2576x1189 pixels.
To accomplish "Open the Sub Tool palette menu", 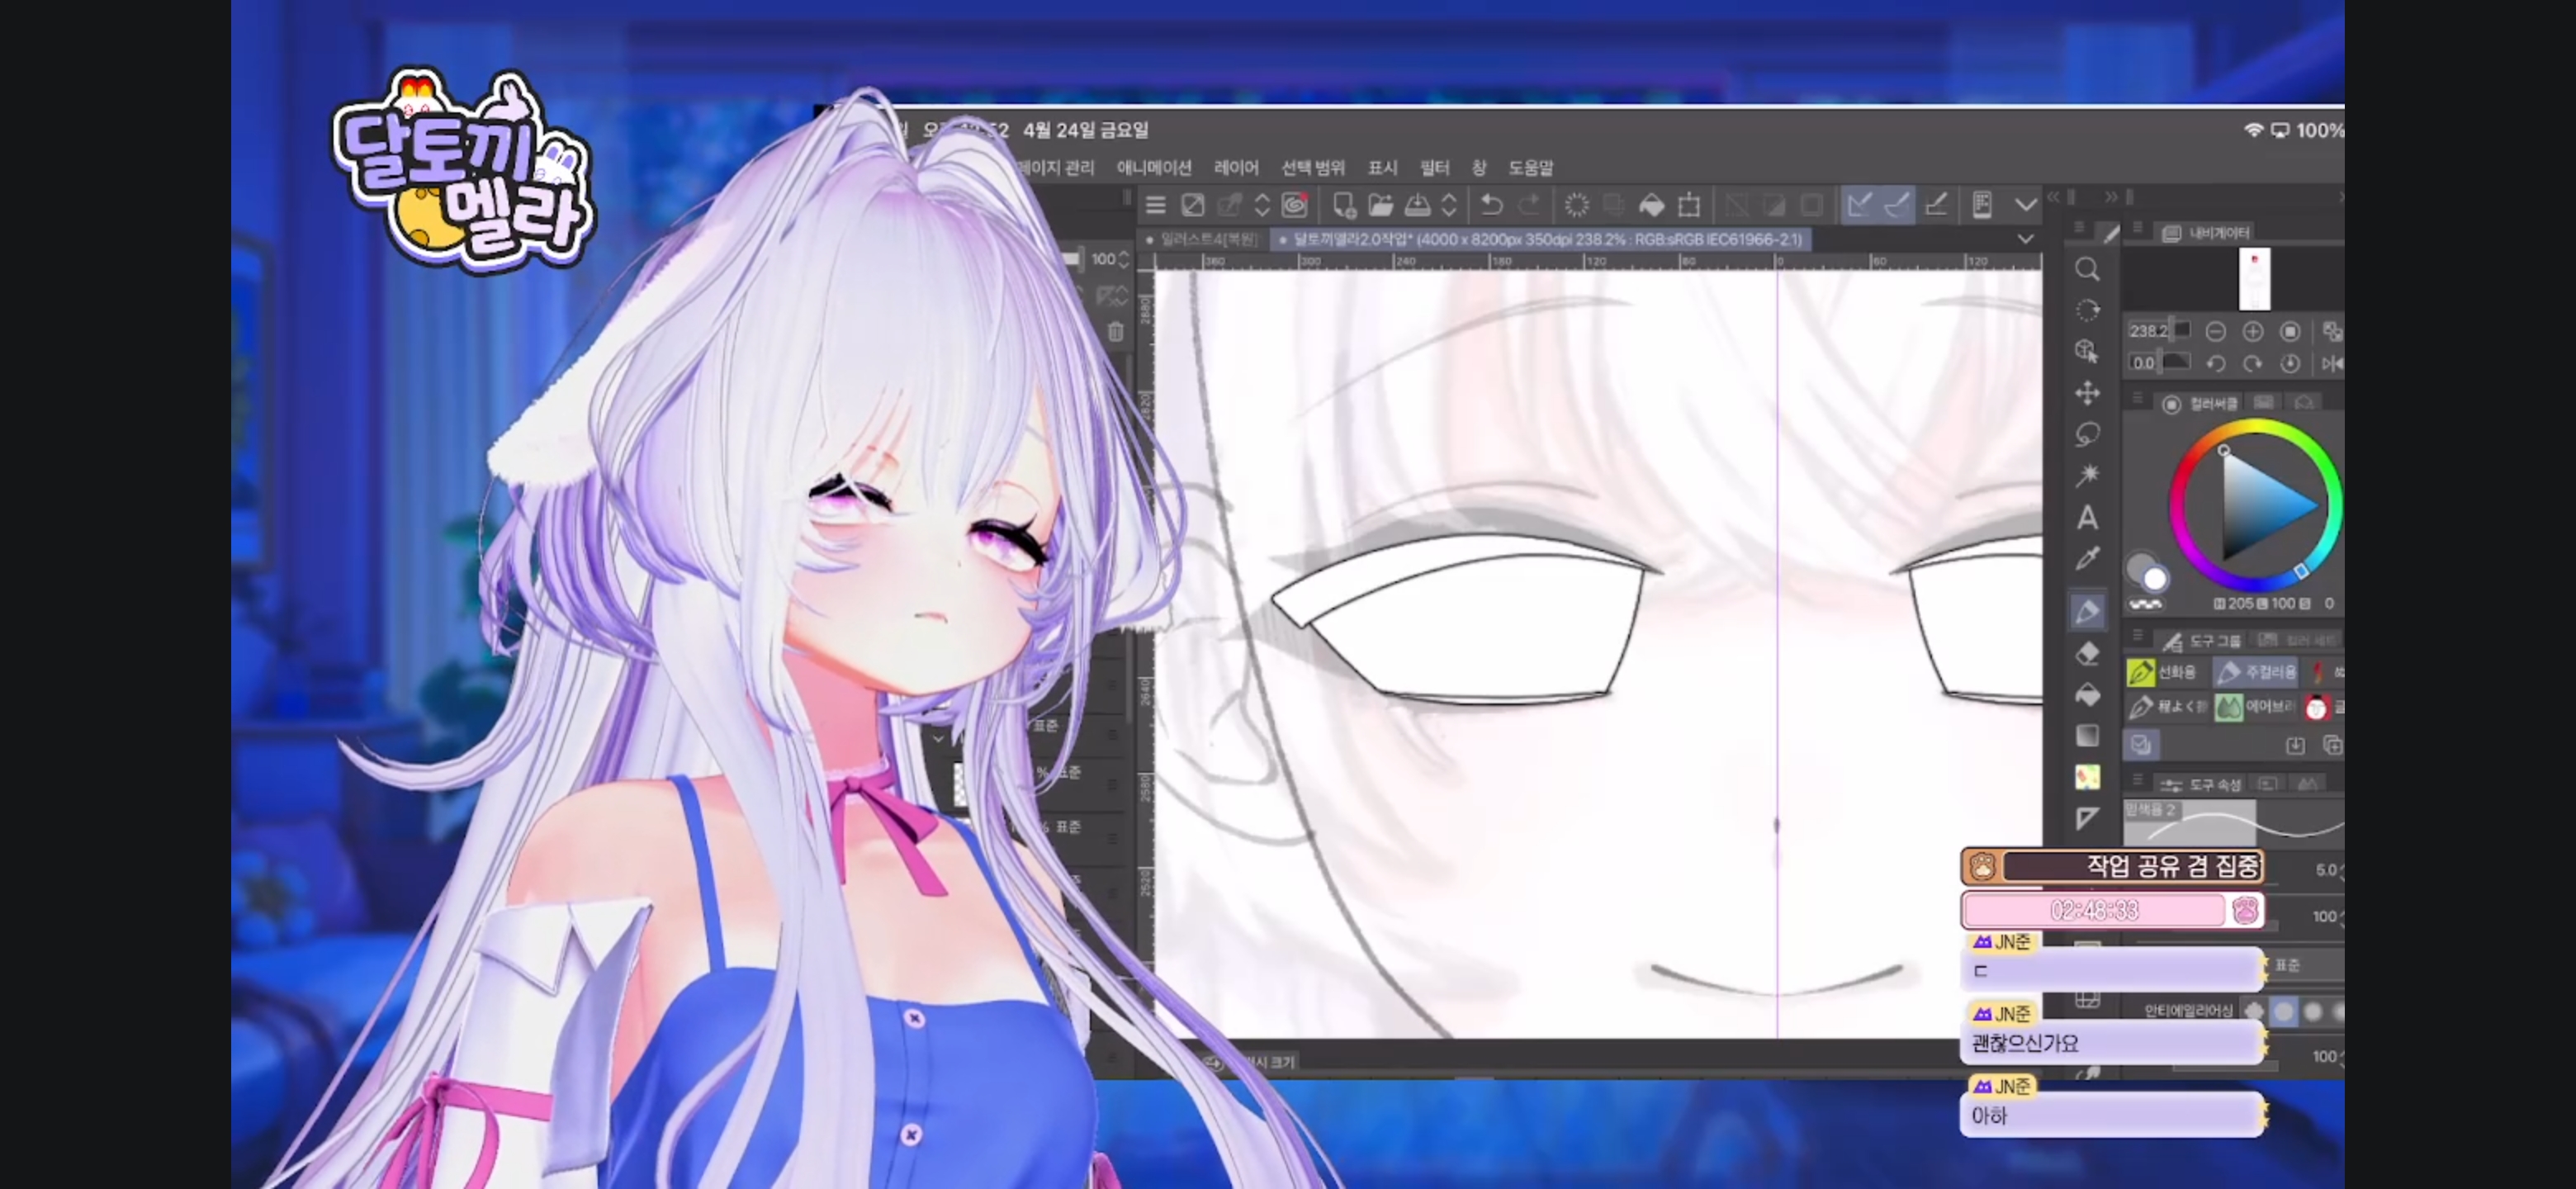I will click(x=2137, y=637).
